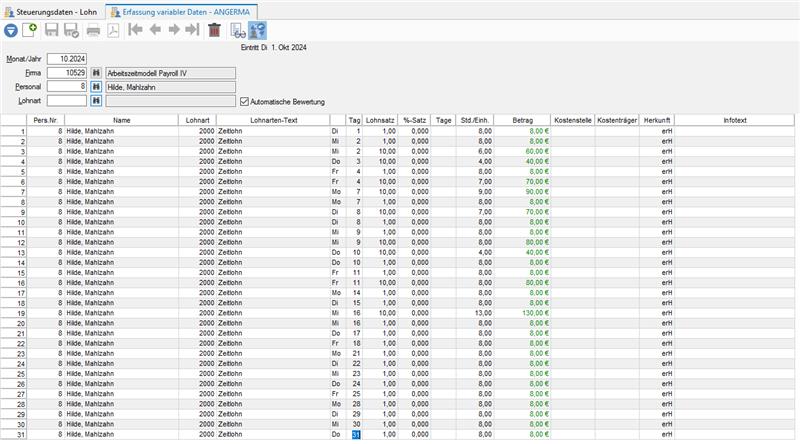Image resolution: width=800 pixels, height=444 pixels.
Task: Click the Name cell in row 12
Action: (121, 242)
